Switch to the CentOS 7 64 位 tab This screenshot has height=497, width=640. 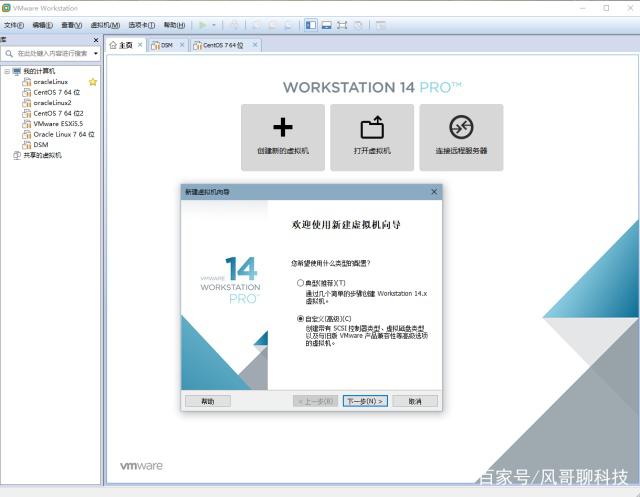pos(221,45)
